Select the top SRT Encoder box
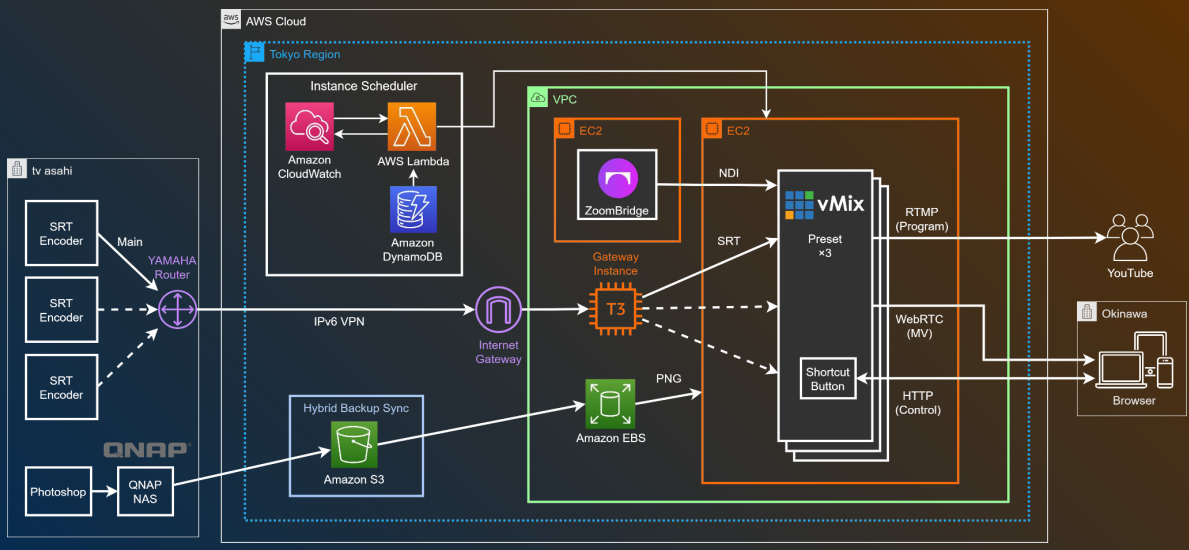1189x550 pixels. pos(61,234)
